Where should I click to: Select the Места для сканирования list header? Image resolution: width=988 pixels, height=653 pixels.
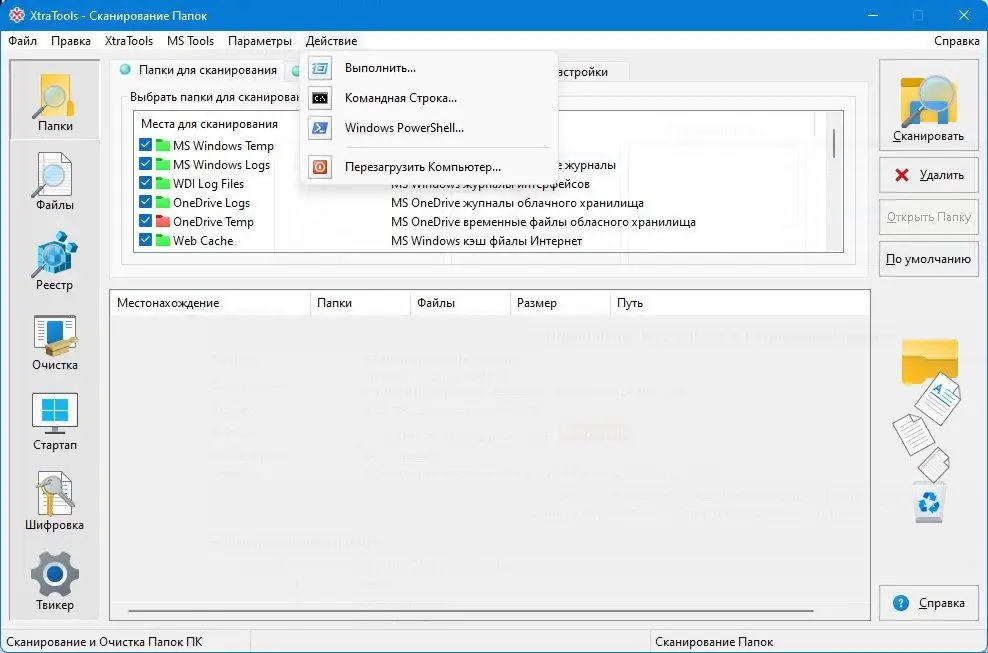(209, 124)
